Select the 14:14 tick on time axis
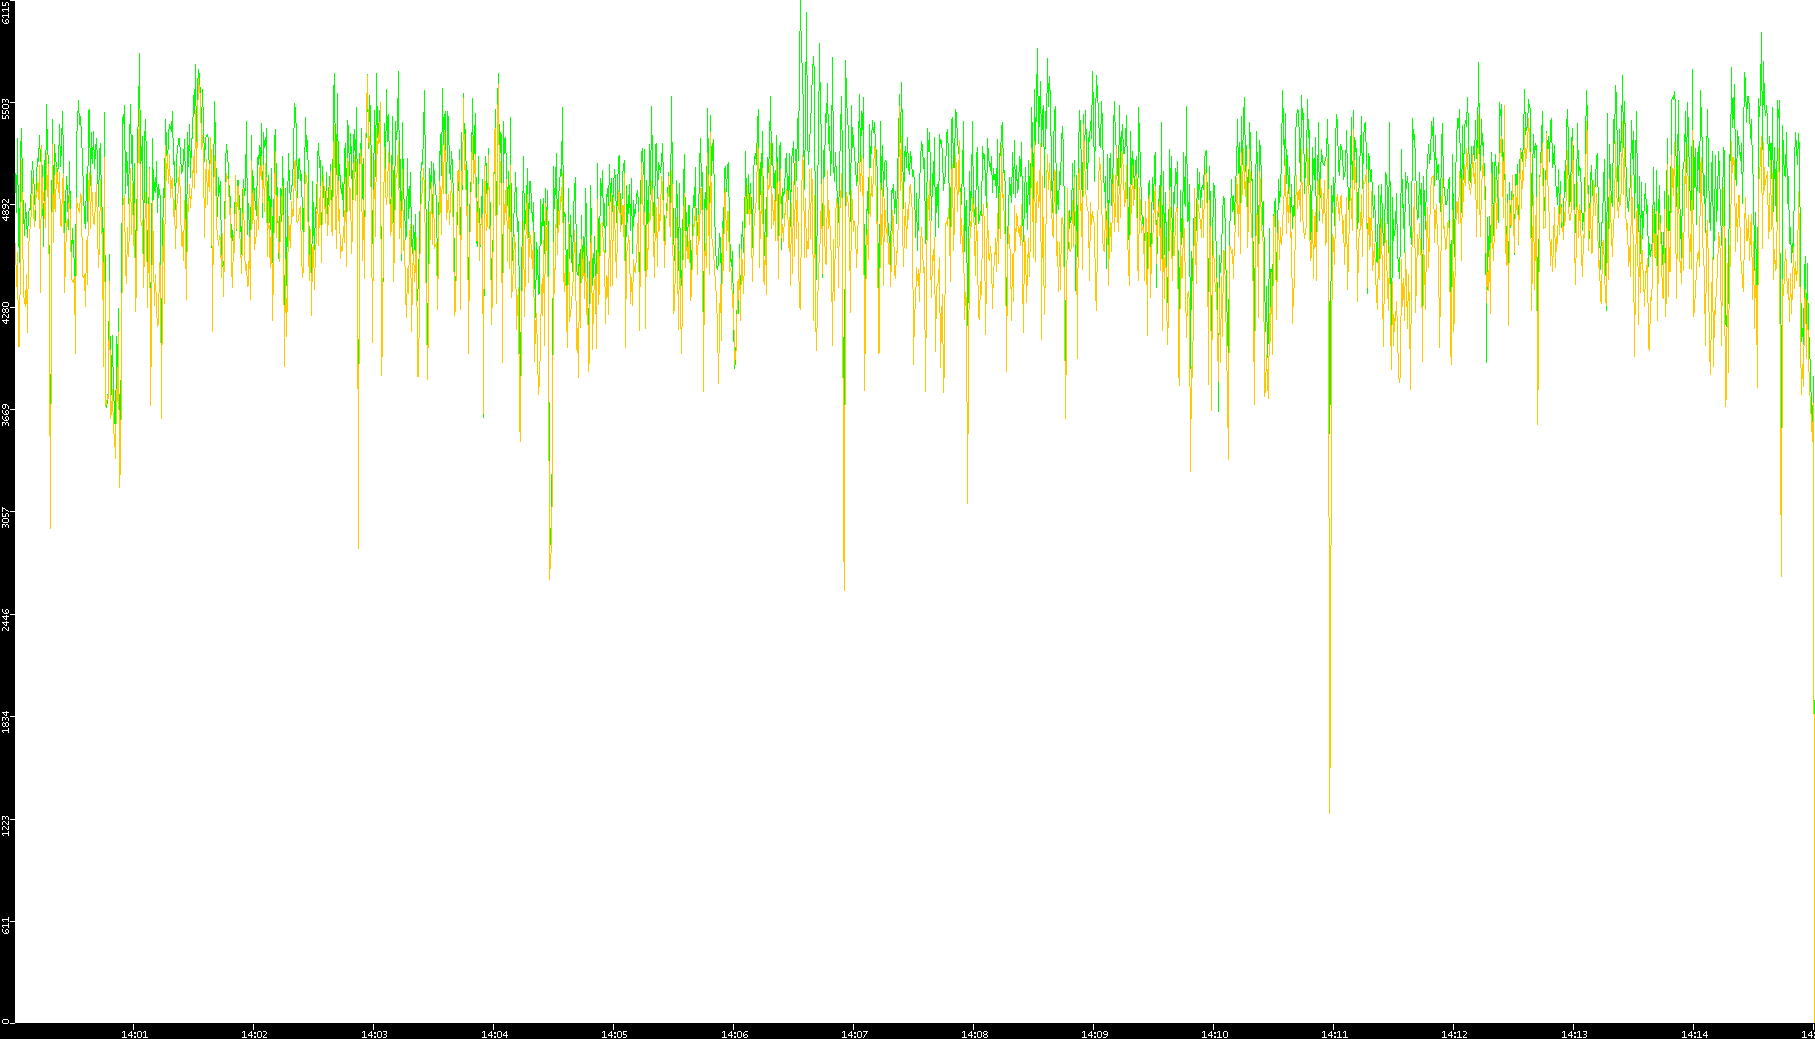 pos(1694,1034)
